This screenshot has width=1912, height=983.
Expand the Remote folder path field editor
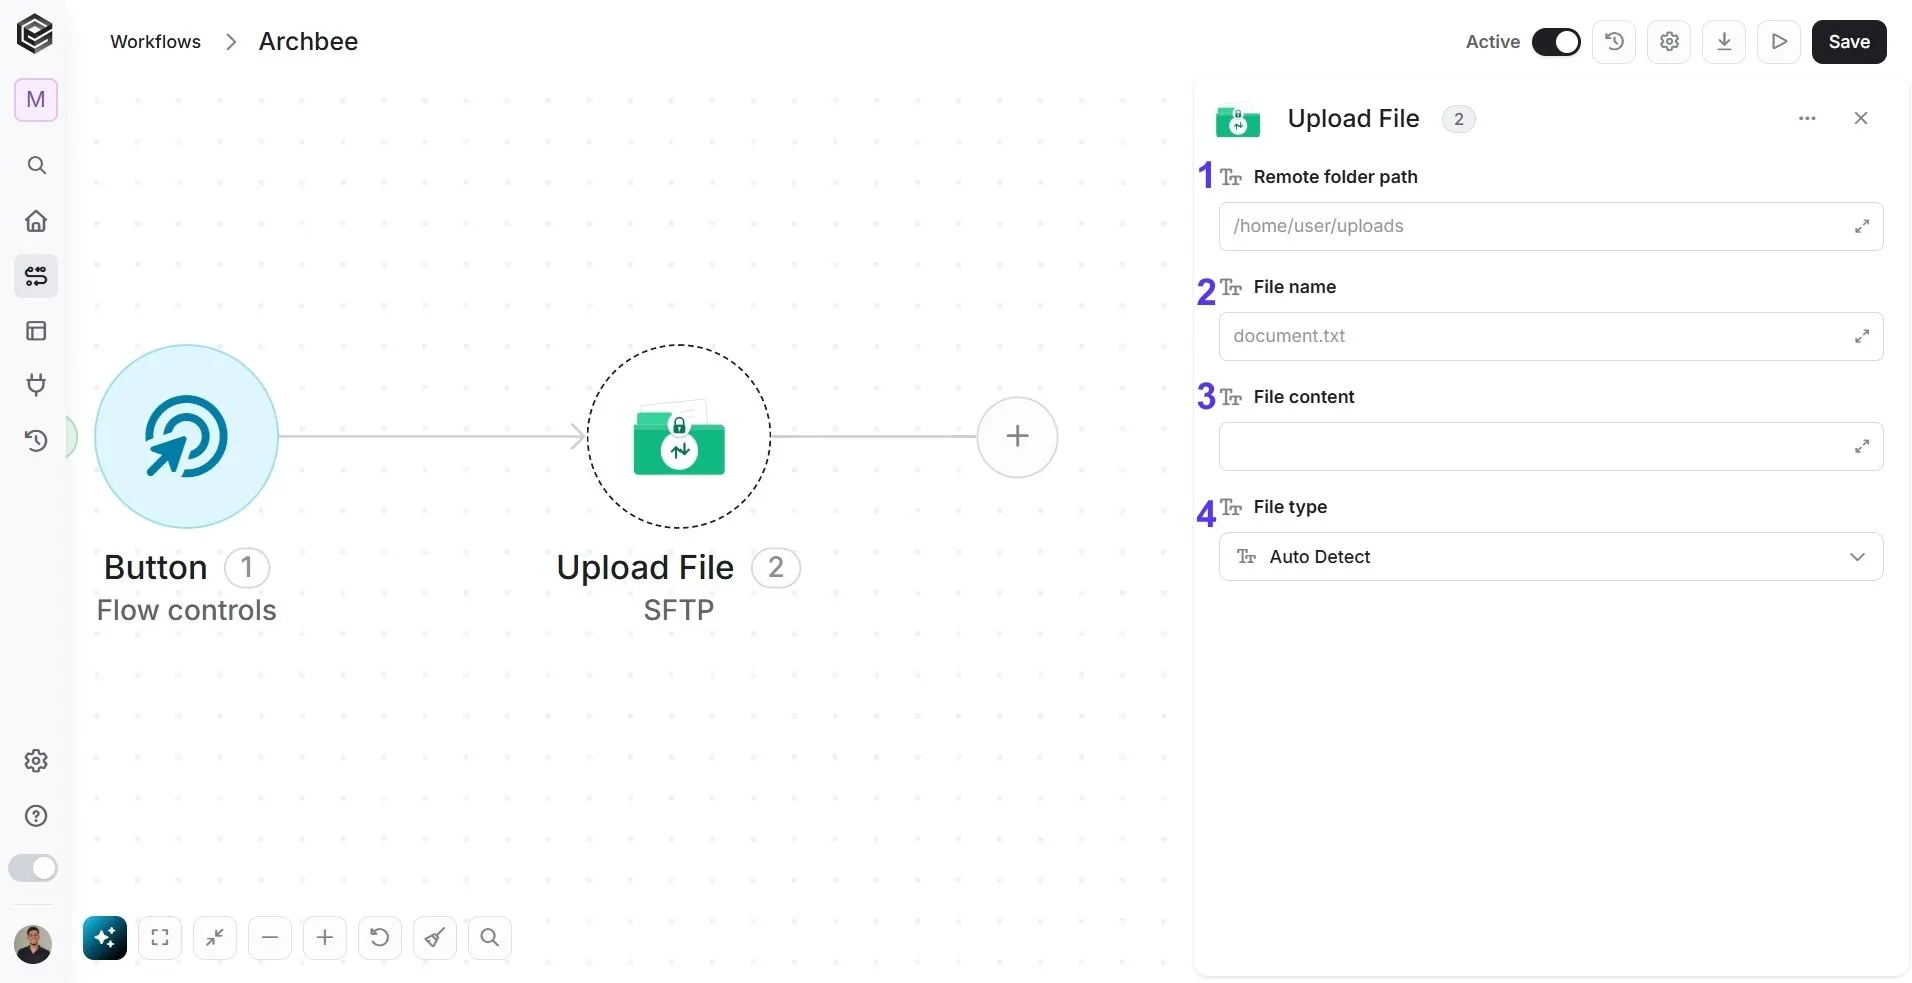coord(1861,227)
